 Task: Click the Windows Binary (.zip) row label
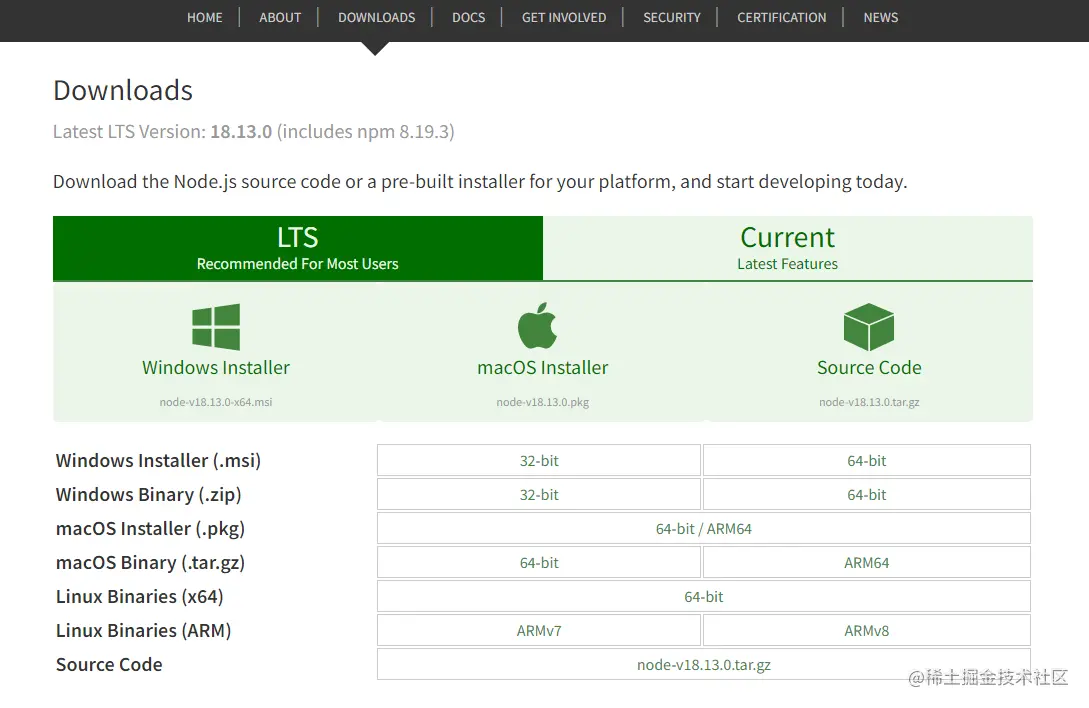149,495
